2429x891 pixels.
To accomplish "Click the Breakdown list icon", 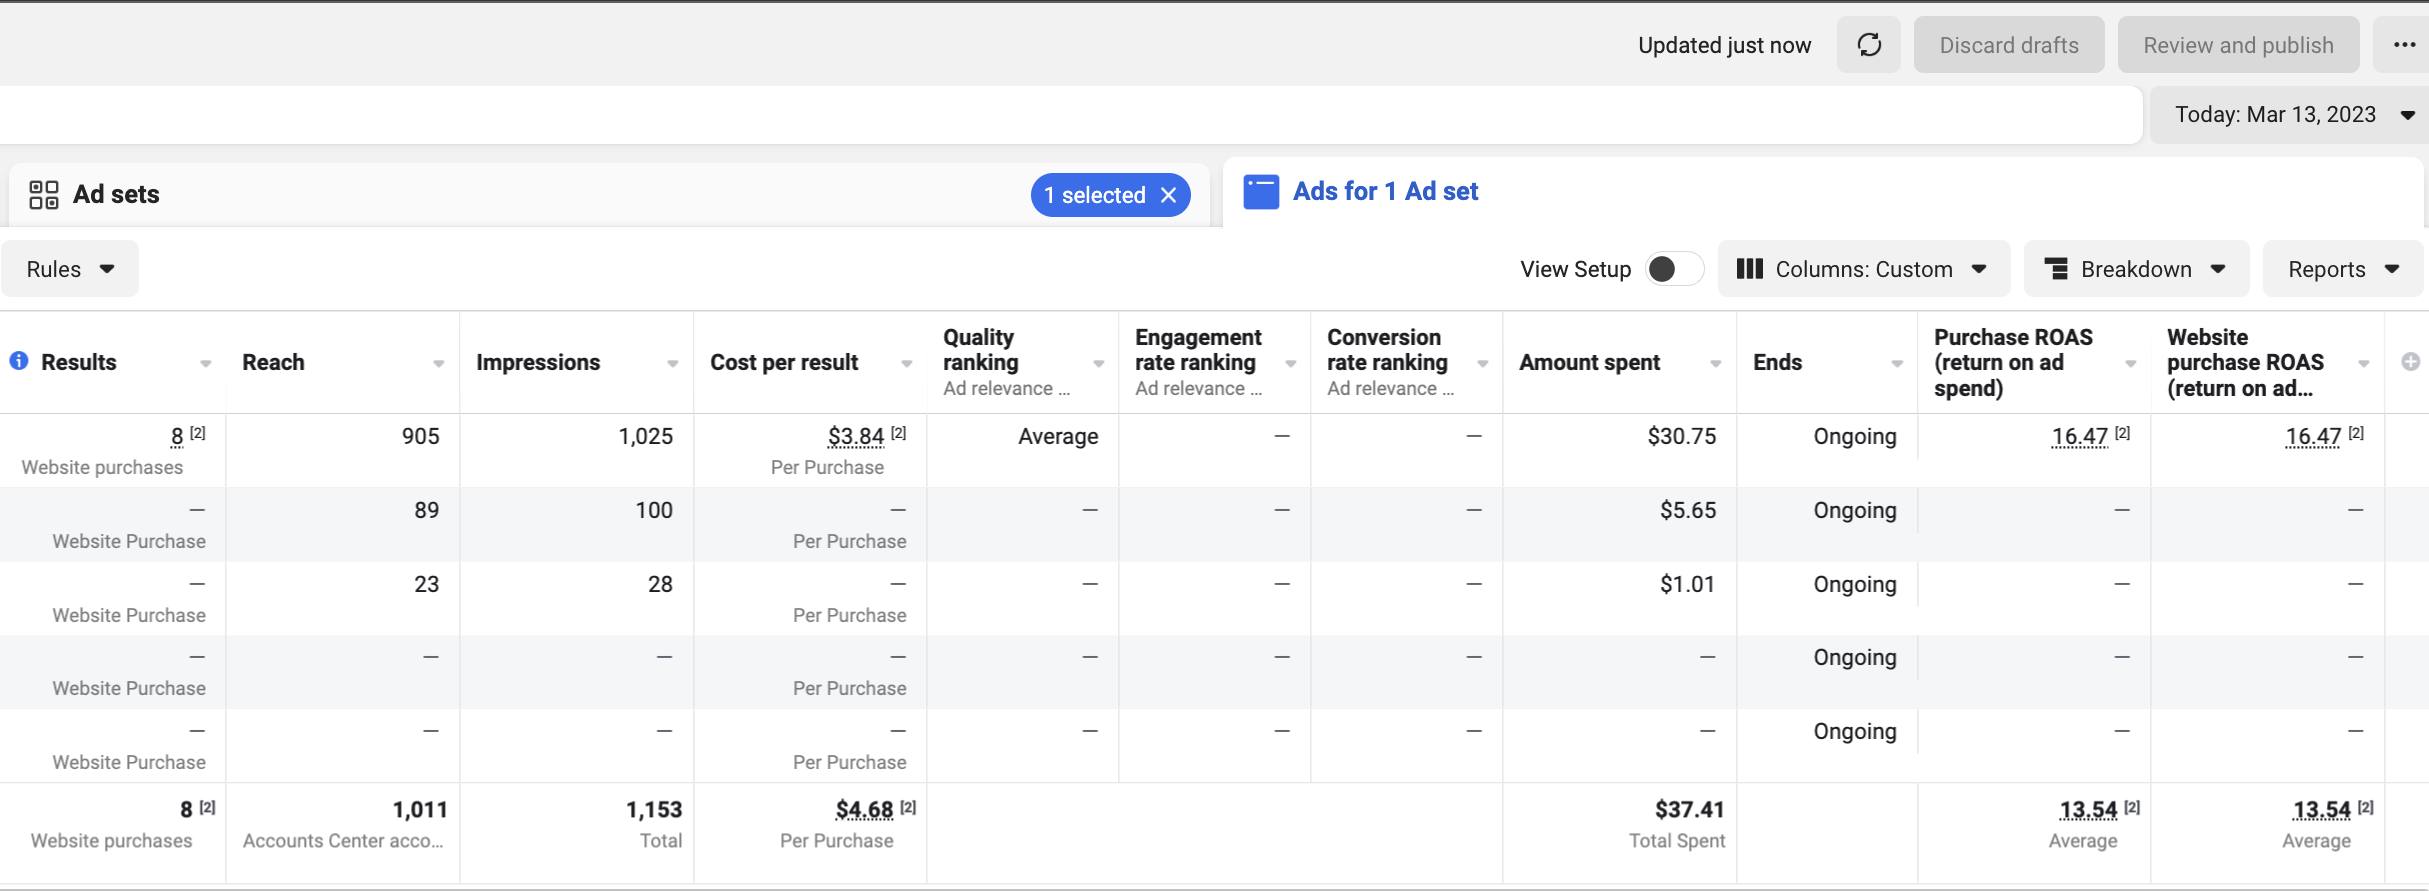I will 2056,269.
